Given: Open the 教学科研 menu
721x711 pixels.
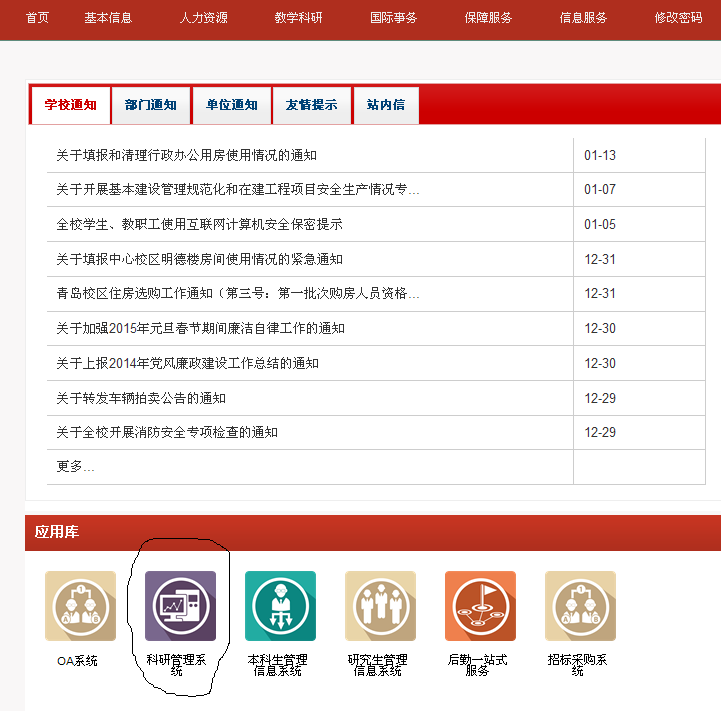Looking at the screenshot, I should click(x=298, y=18).
